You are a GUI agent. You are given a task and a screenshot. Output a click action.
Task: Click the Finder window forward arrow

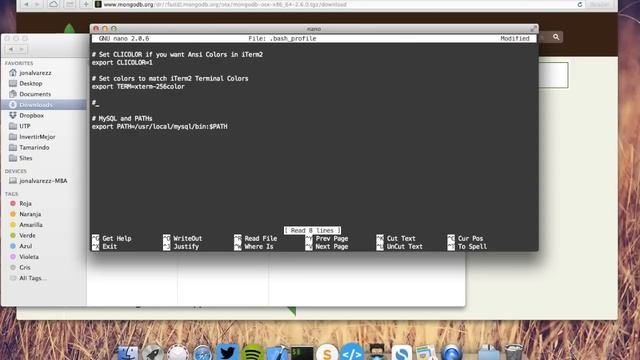click(22, 49)
